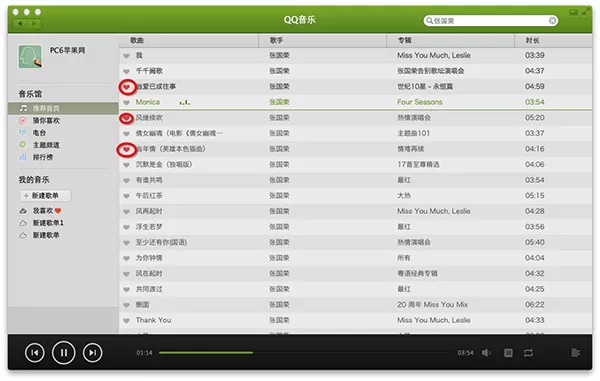The width and height of the screenshot is (600, 381).
Task: Toggle heart for Thank You
Action: 126,321
